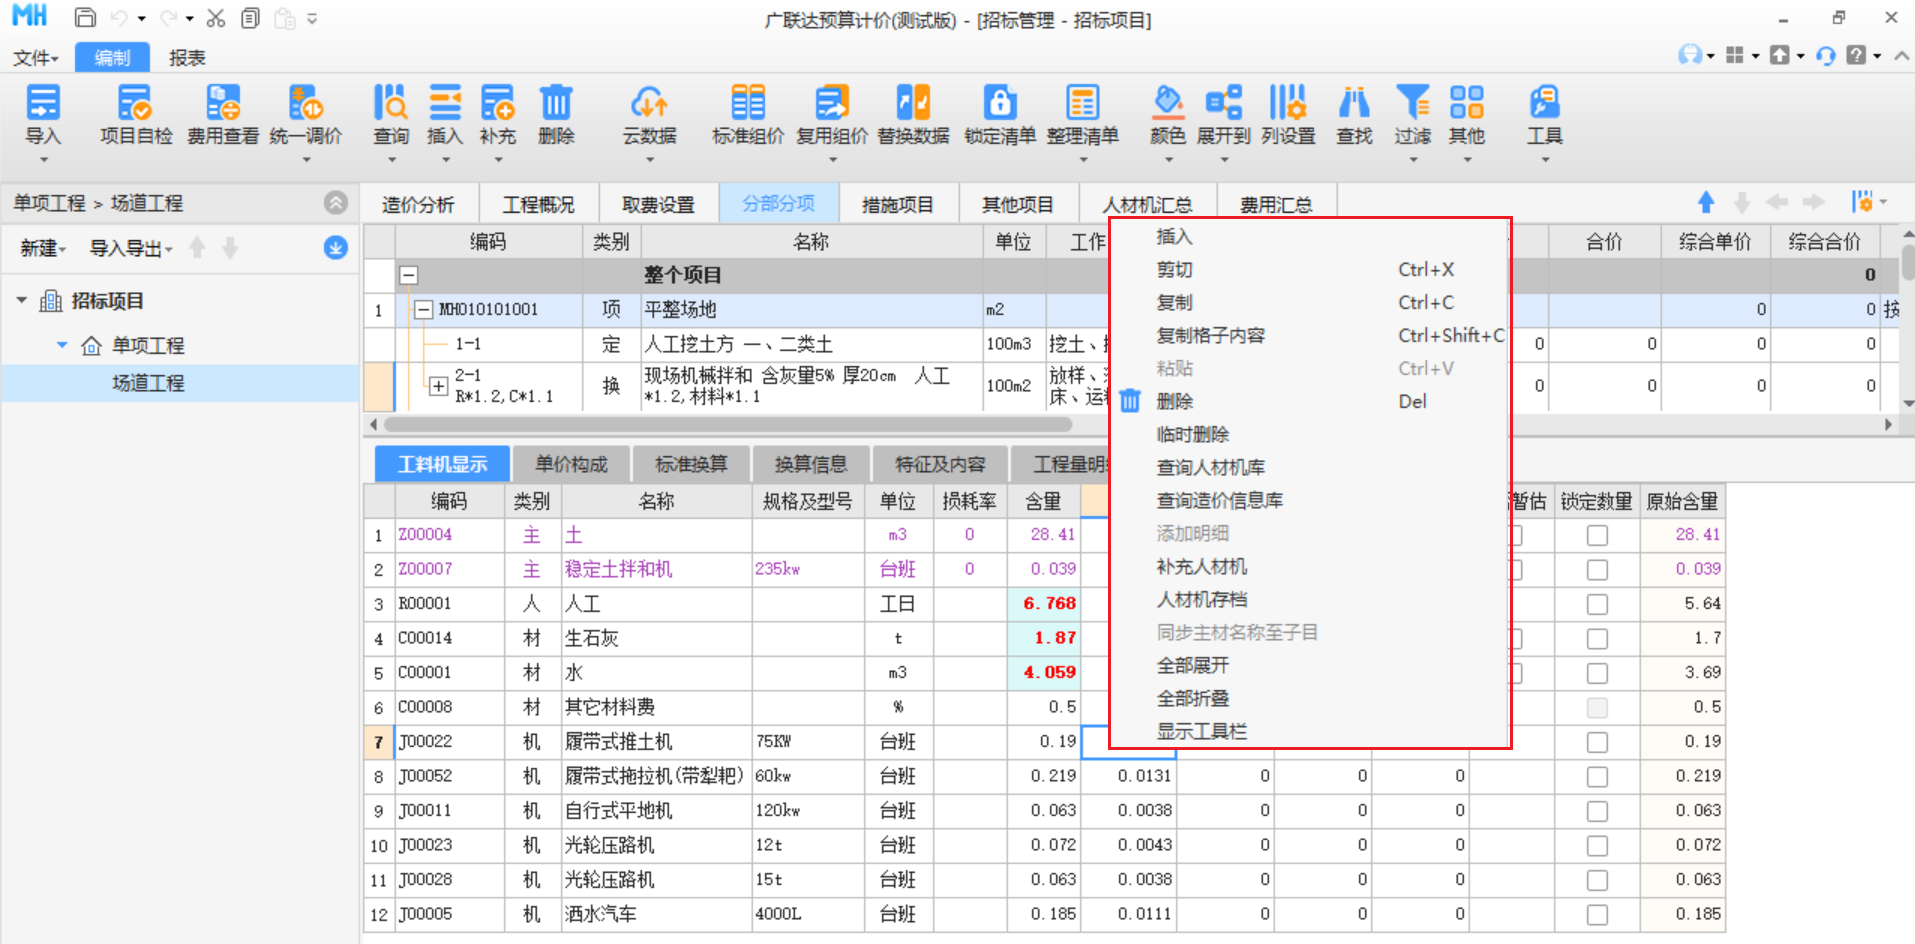This screenshot has width=1915, height=944.
Task: Choose 复制格子内容 from context menu
Action: (1210, 336)
